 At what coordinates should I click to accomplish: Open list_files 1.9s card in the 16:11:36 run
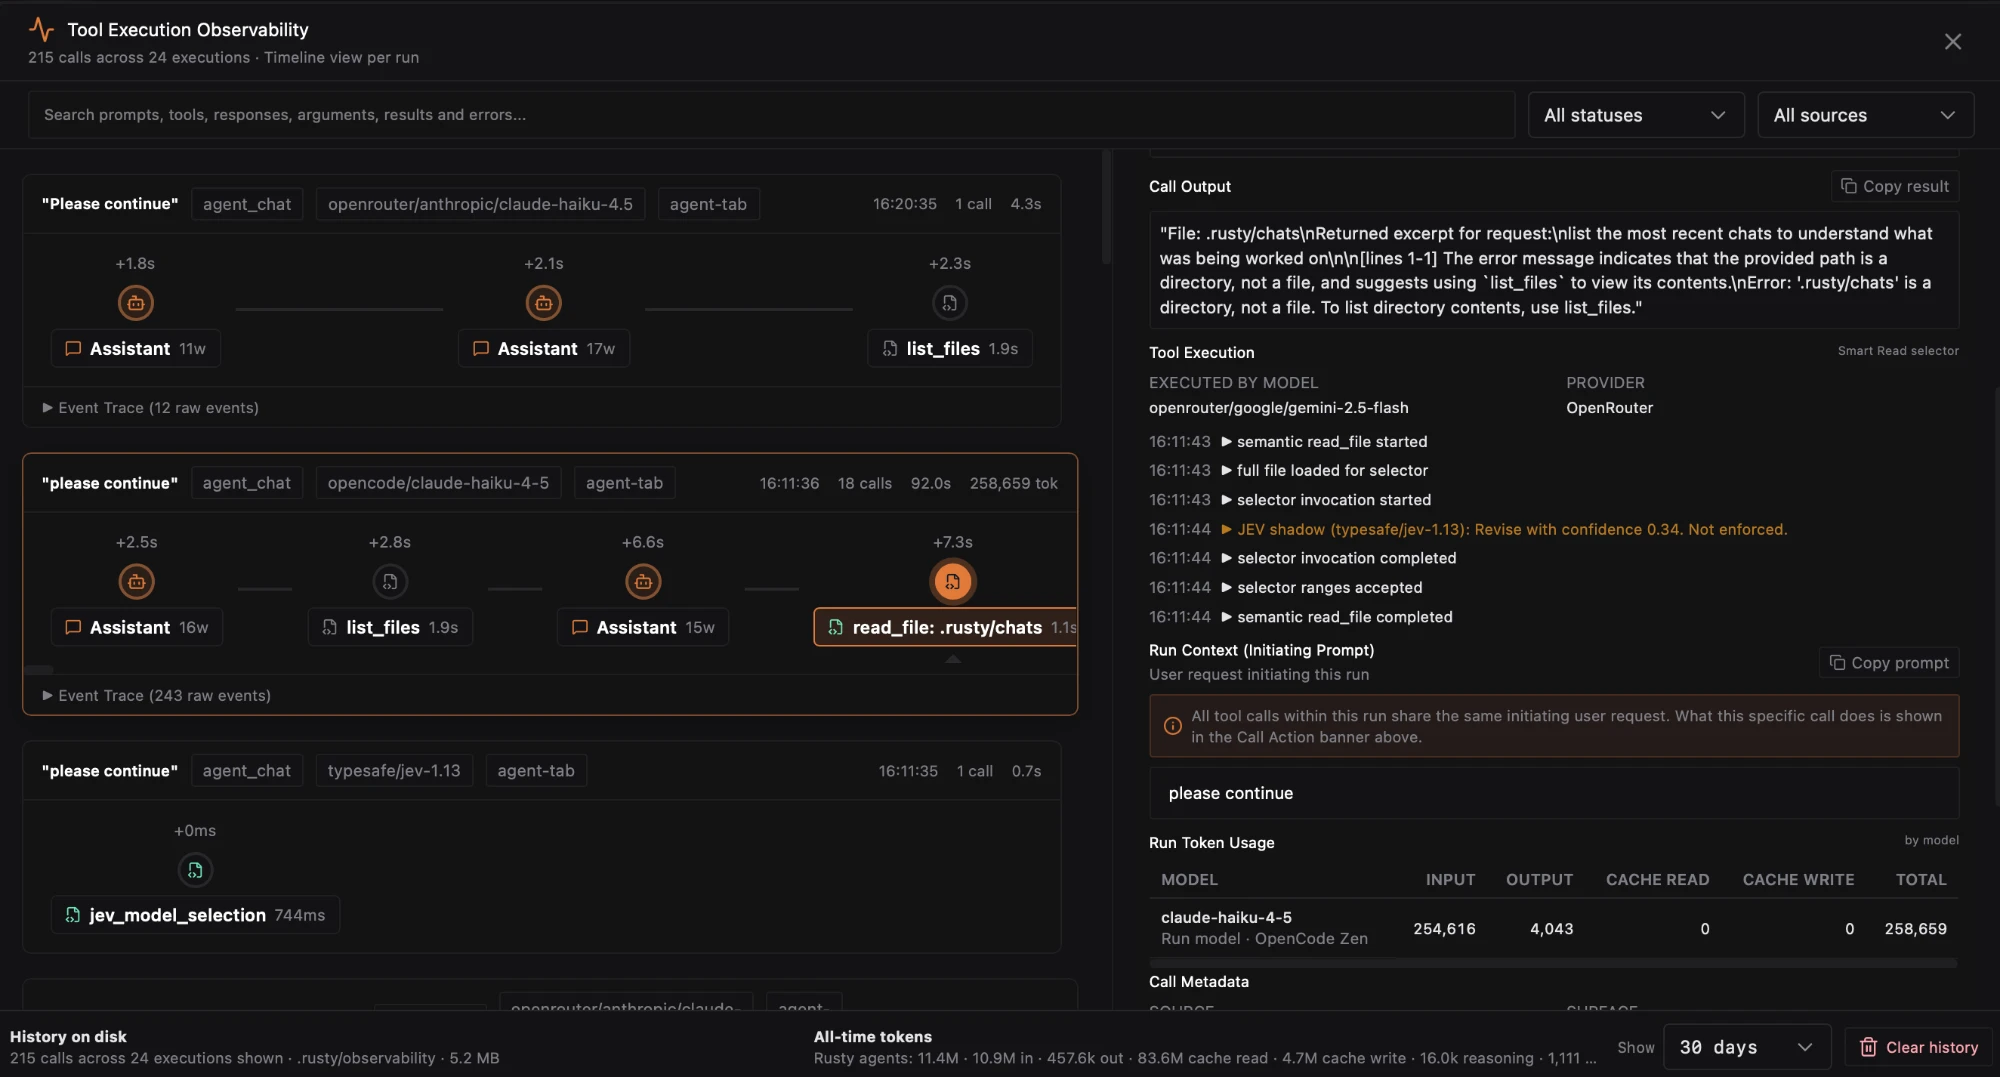pos(390,628)
